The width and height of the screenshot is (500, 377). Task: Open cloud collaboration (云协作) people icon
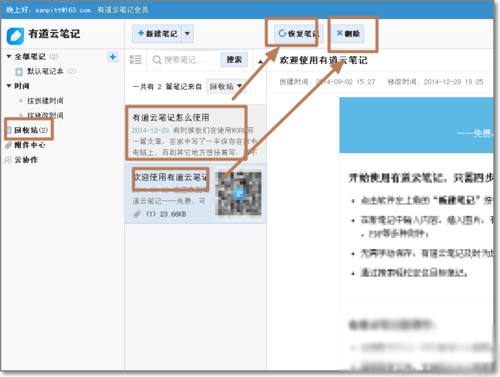click(8, 160)
